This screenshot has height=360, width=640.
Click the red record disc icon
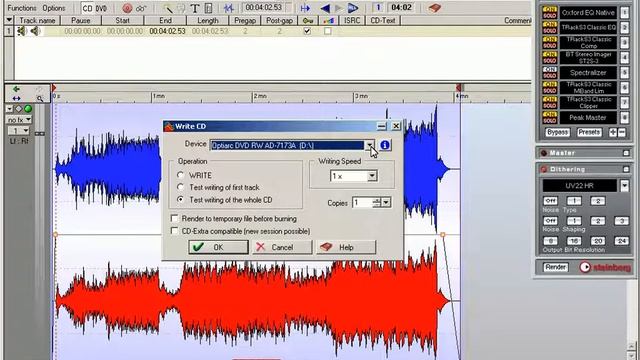coord(127,8)
